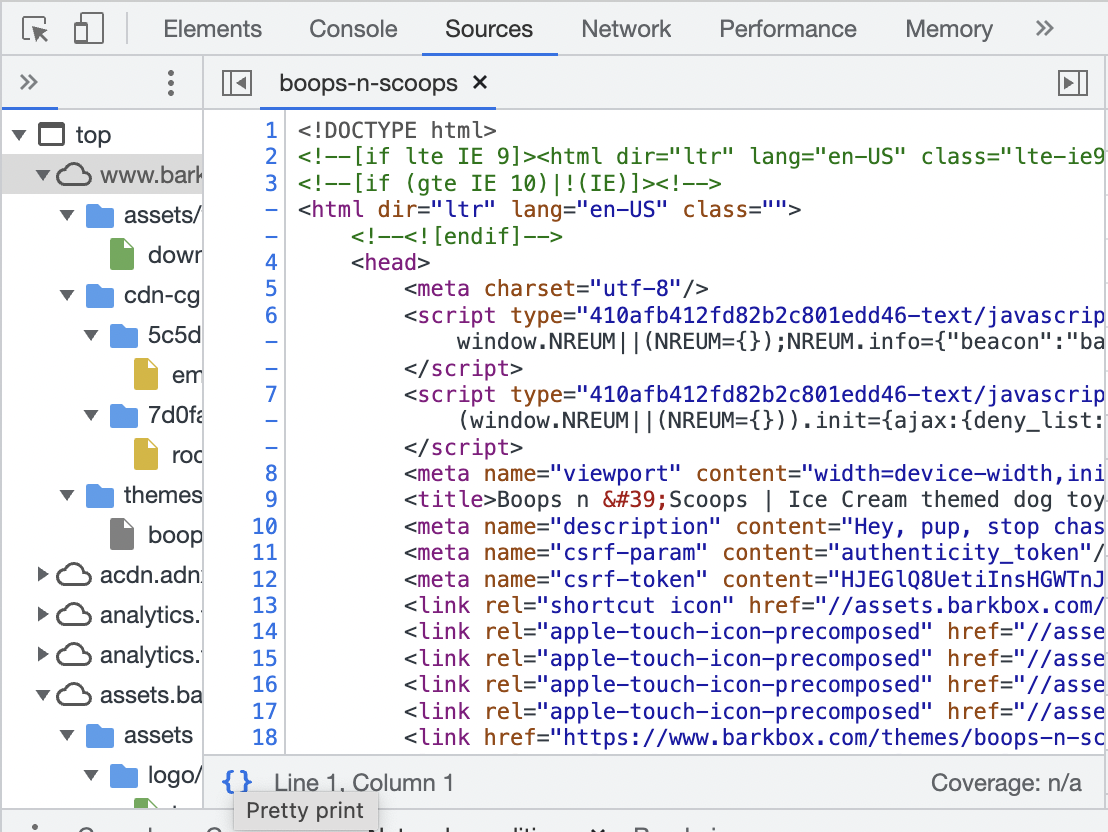Collapse the 7d0fa folder arrow
This screenshot has height=832, width=1108.
tap(91, 414)
